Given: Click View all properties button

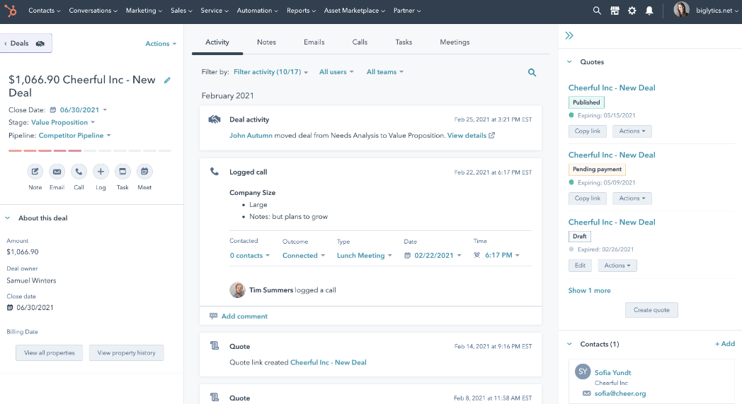Looking at the screenshot, I should pyautogui.click(x=49, y=353).
